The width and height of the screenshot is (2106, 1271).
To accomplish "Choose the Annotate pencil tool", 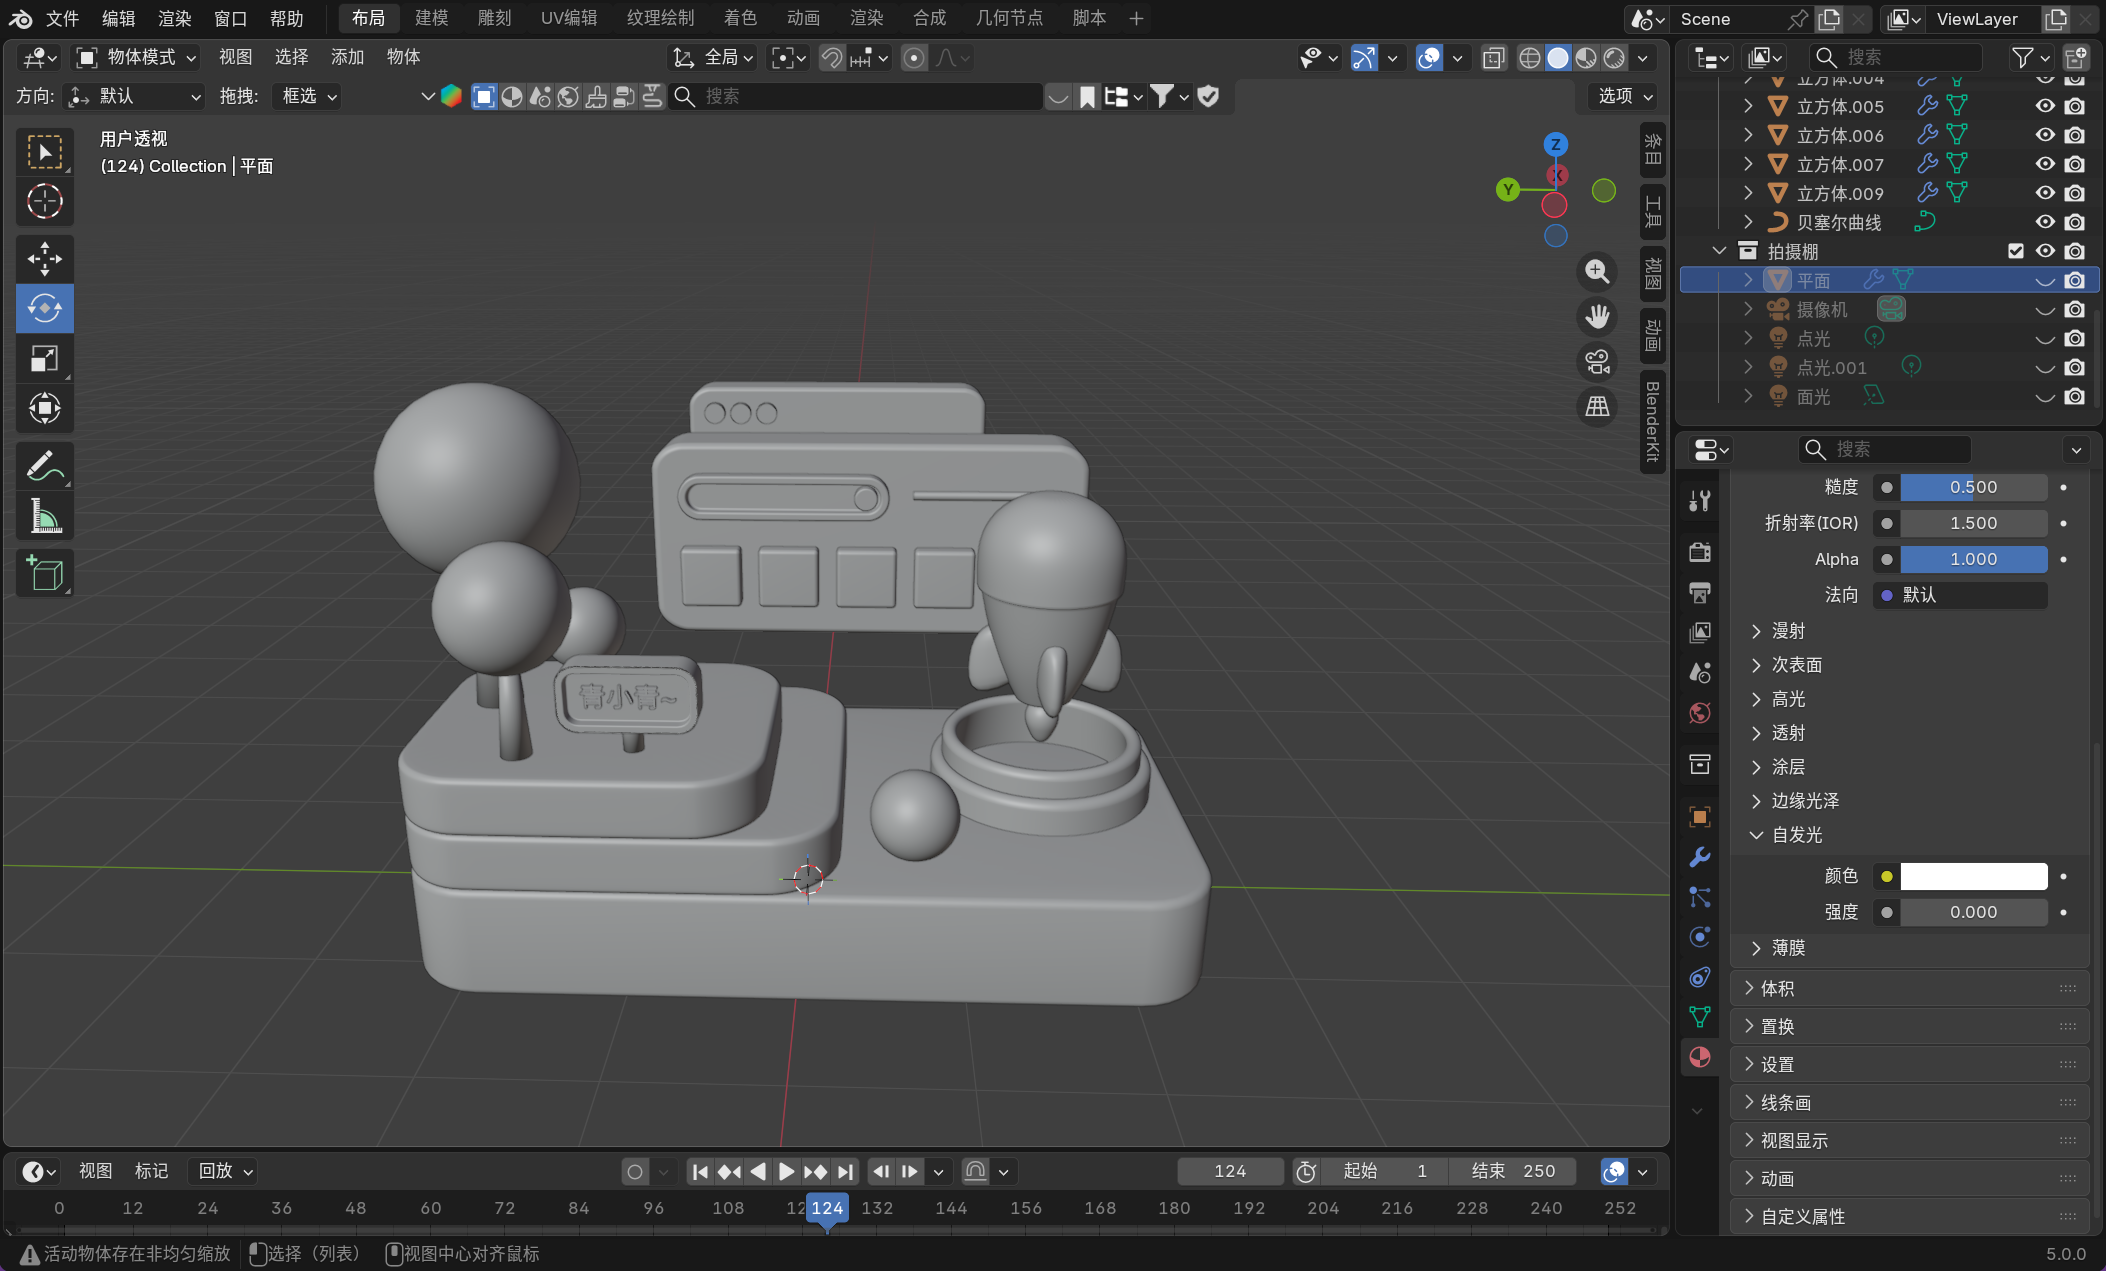I will point(44,466).
